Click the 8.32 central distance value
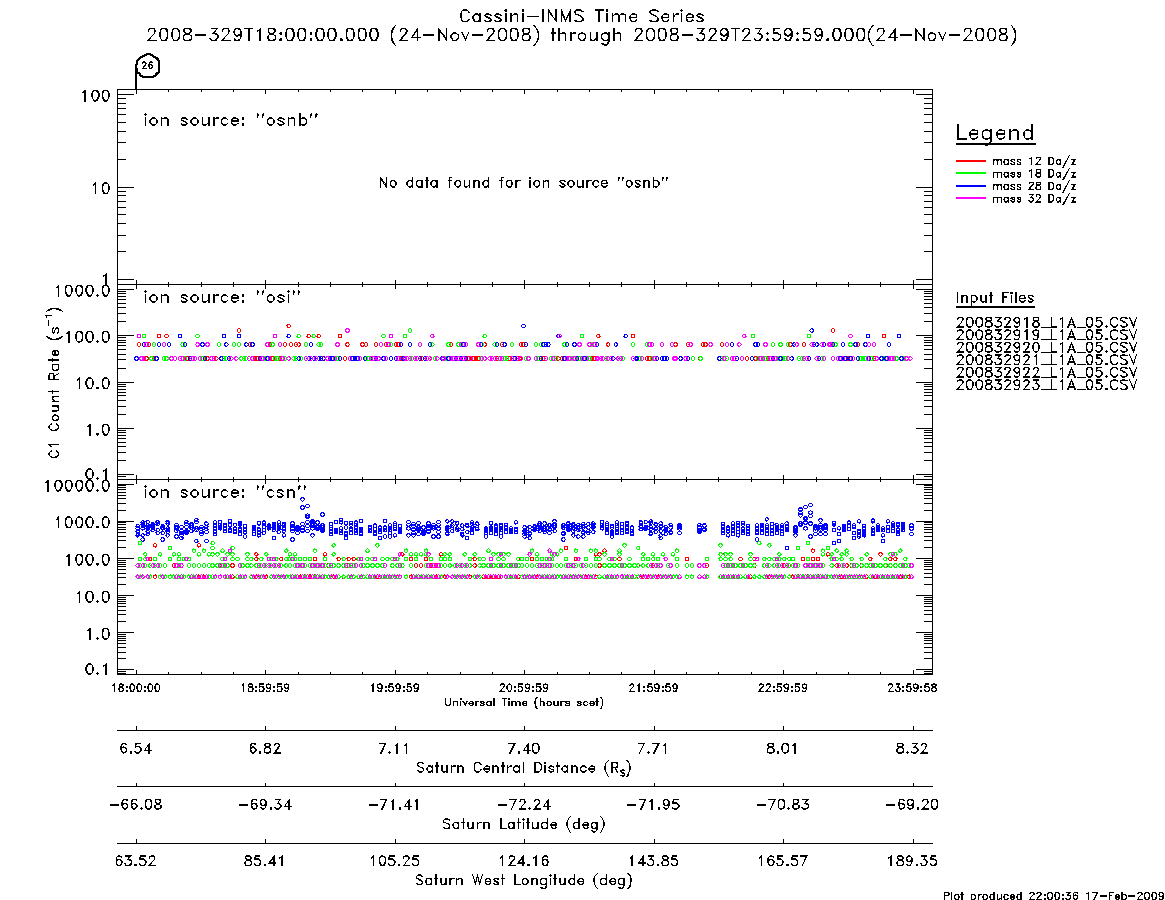Viewport: 1165px width, 900px height. point(912,748)
